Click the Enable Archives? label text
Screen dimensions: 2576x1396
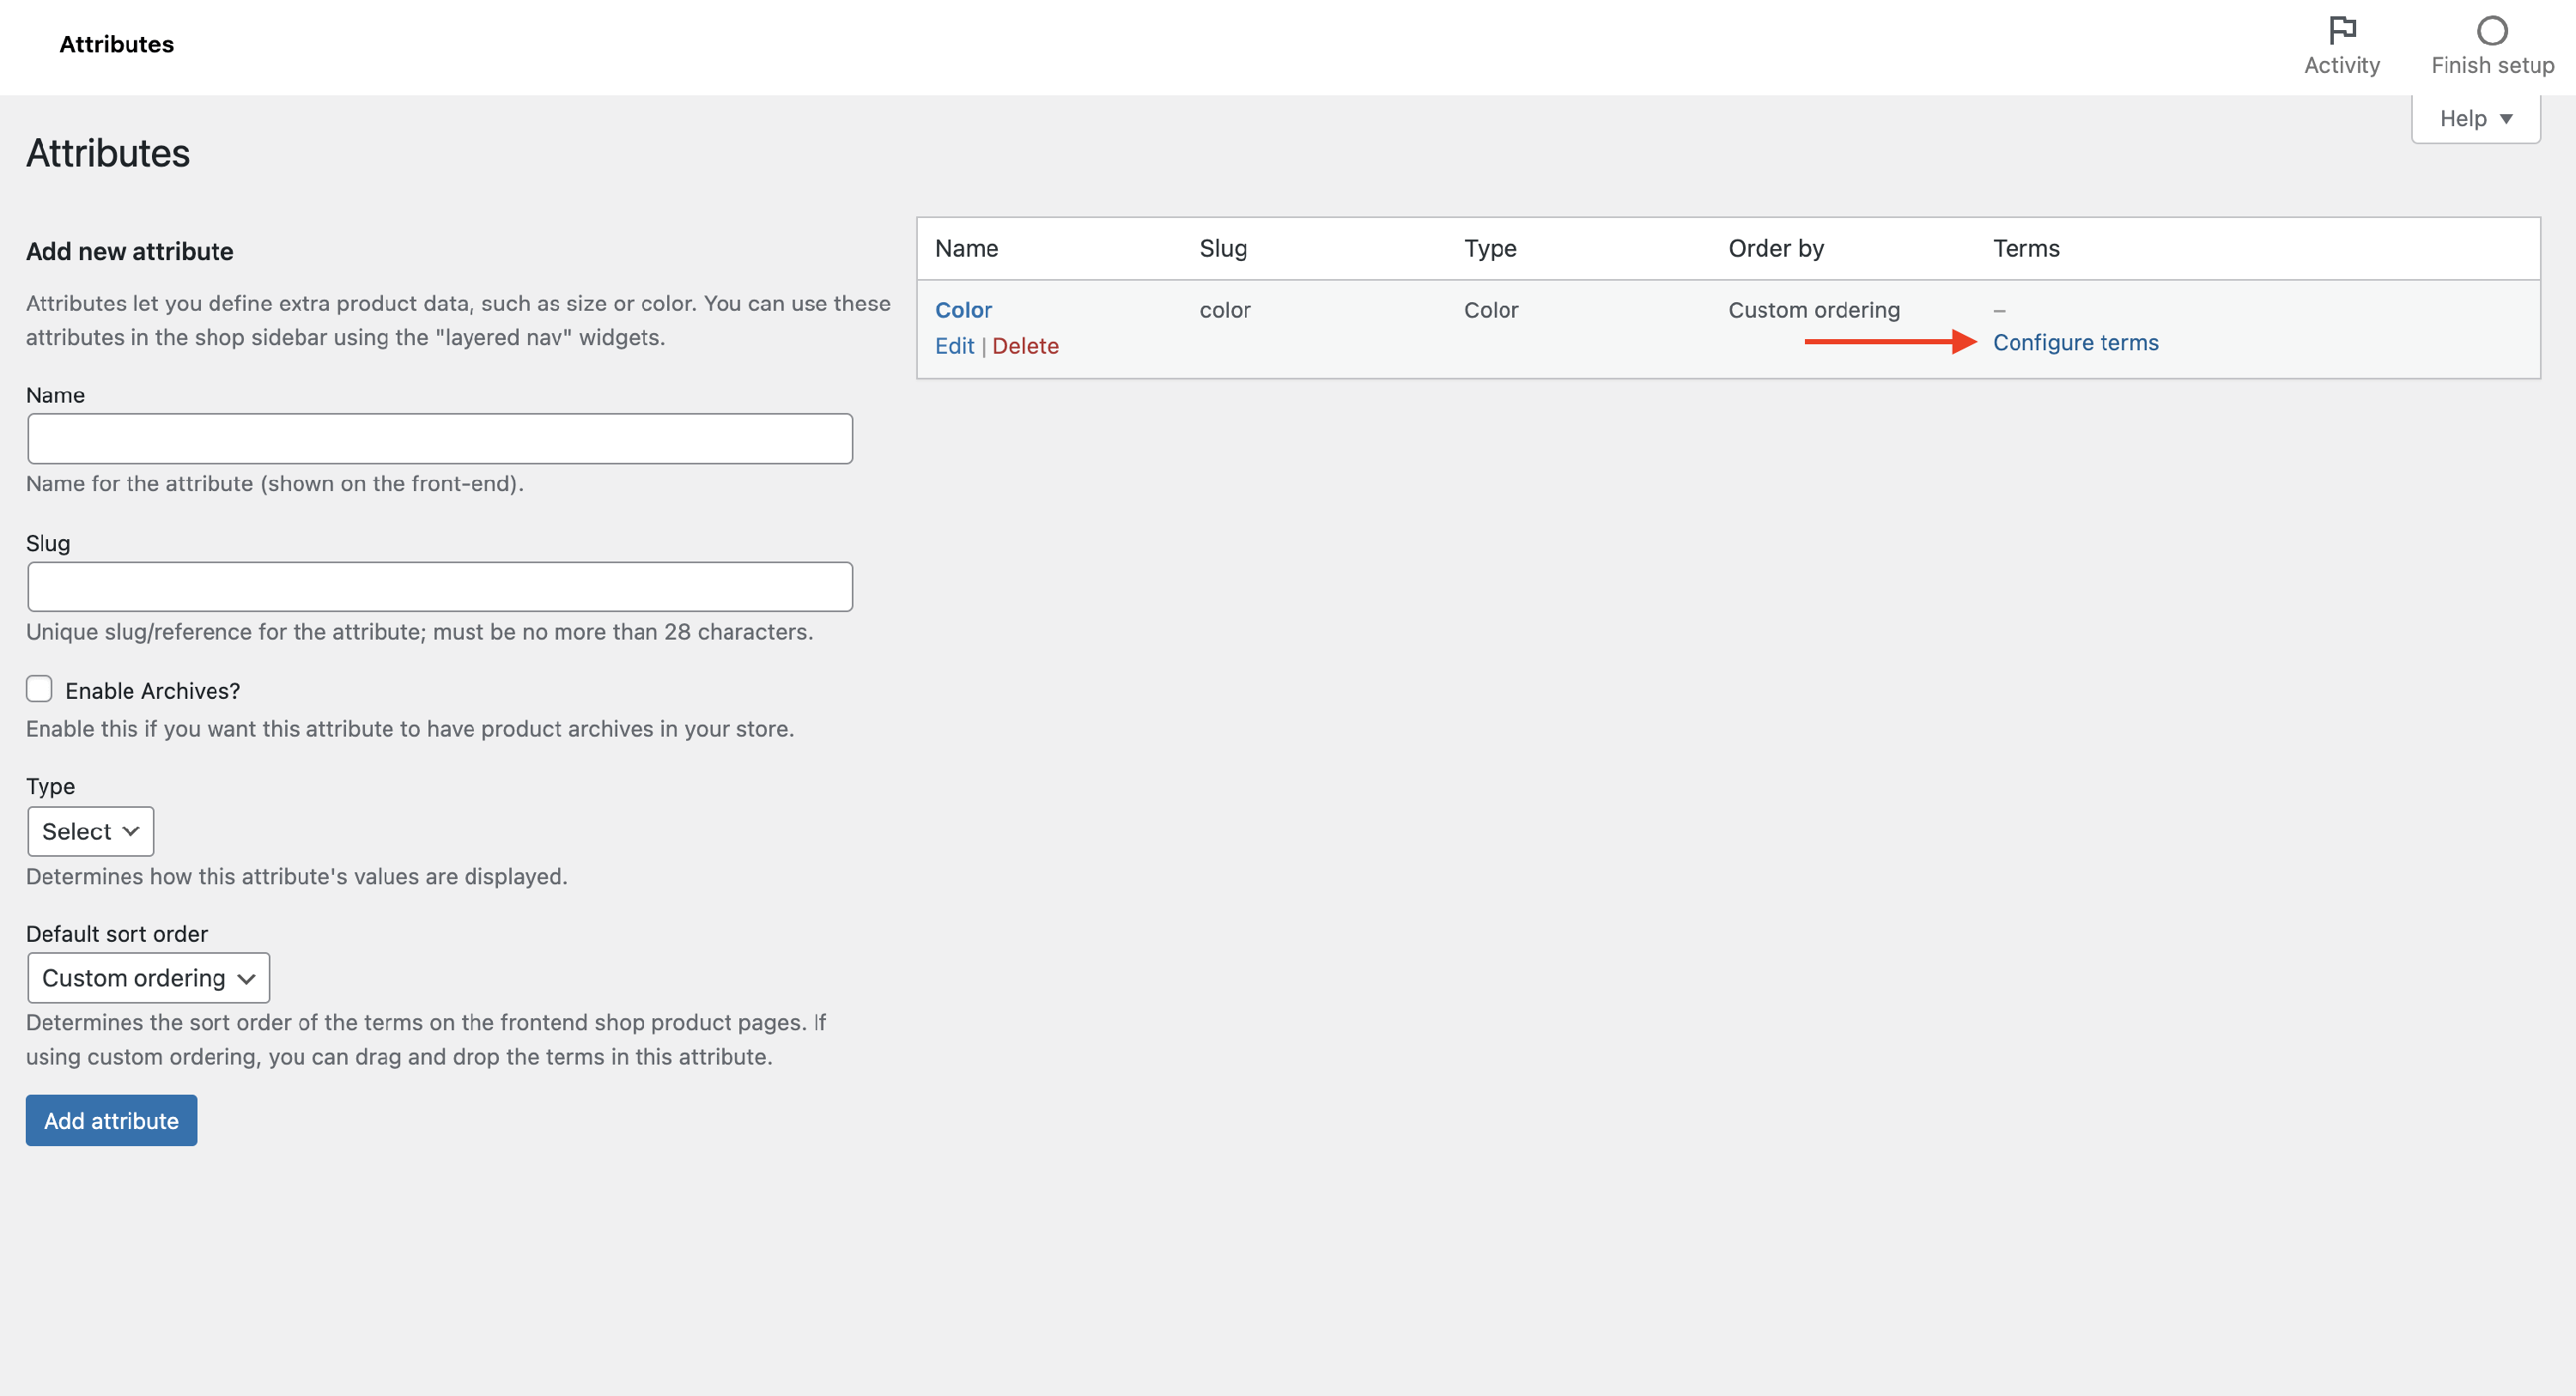pos(152,691)
